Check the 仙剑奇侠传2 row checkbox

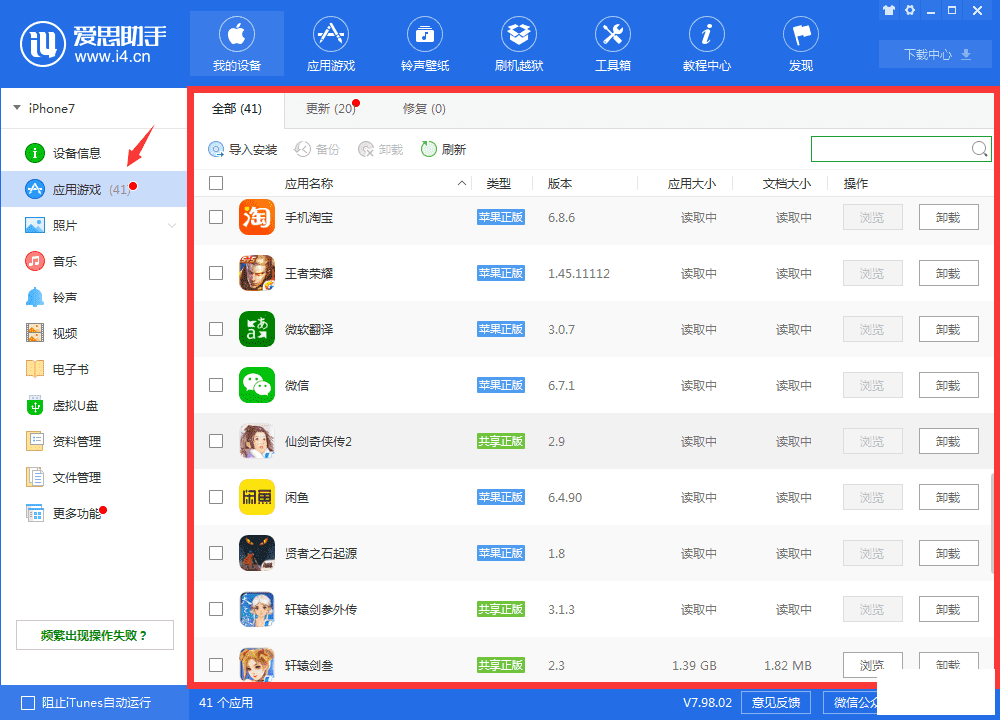click(216, 441)
